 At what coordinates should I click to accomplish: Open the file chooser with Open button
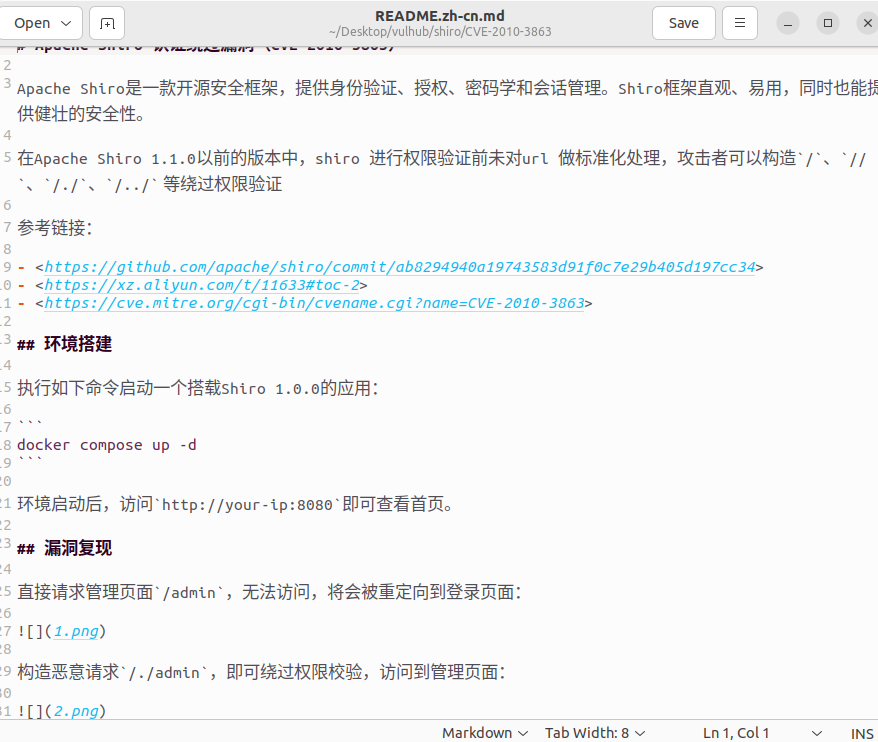[32, 23]
